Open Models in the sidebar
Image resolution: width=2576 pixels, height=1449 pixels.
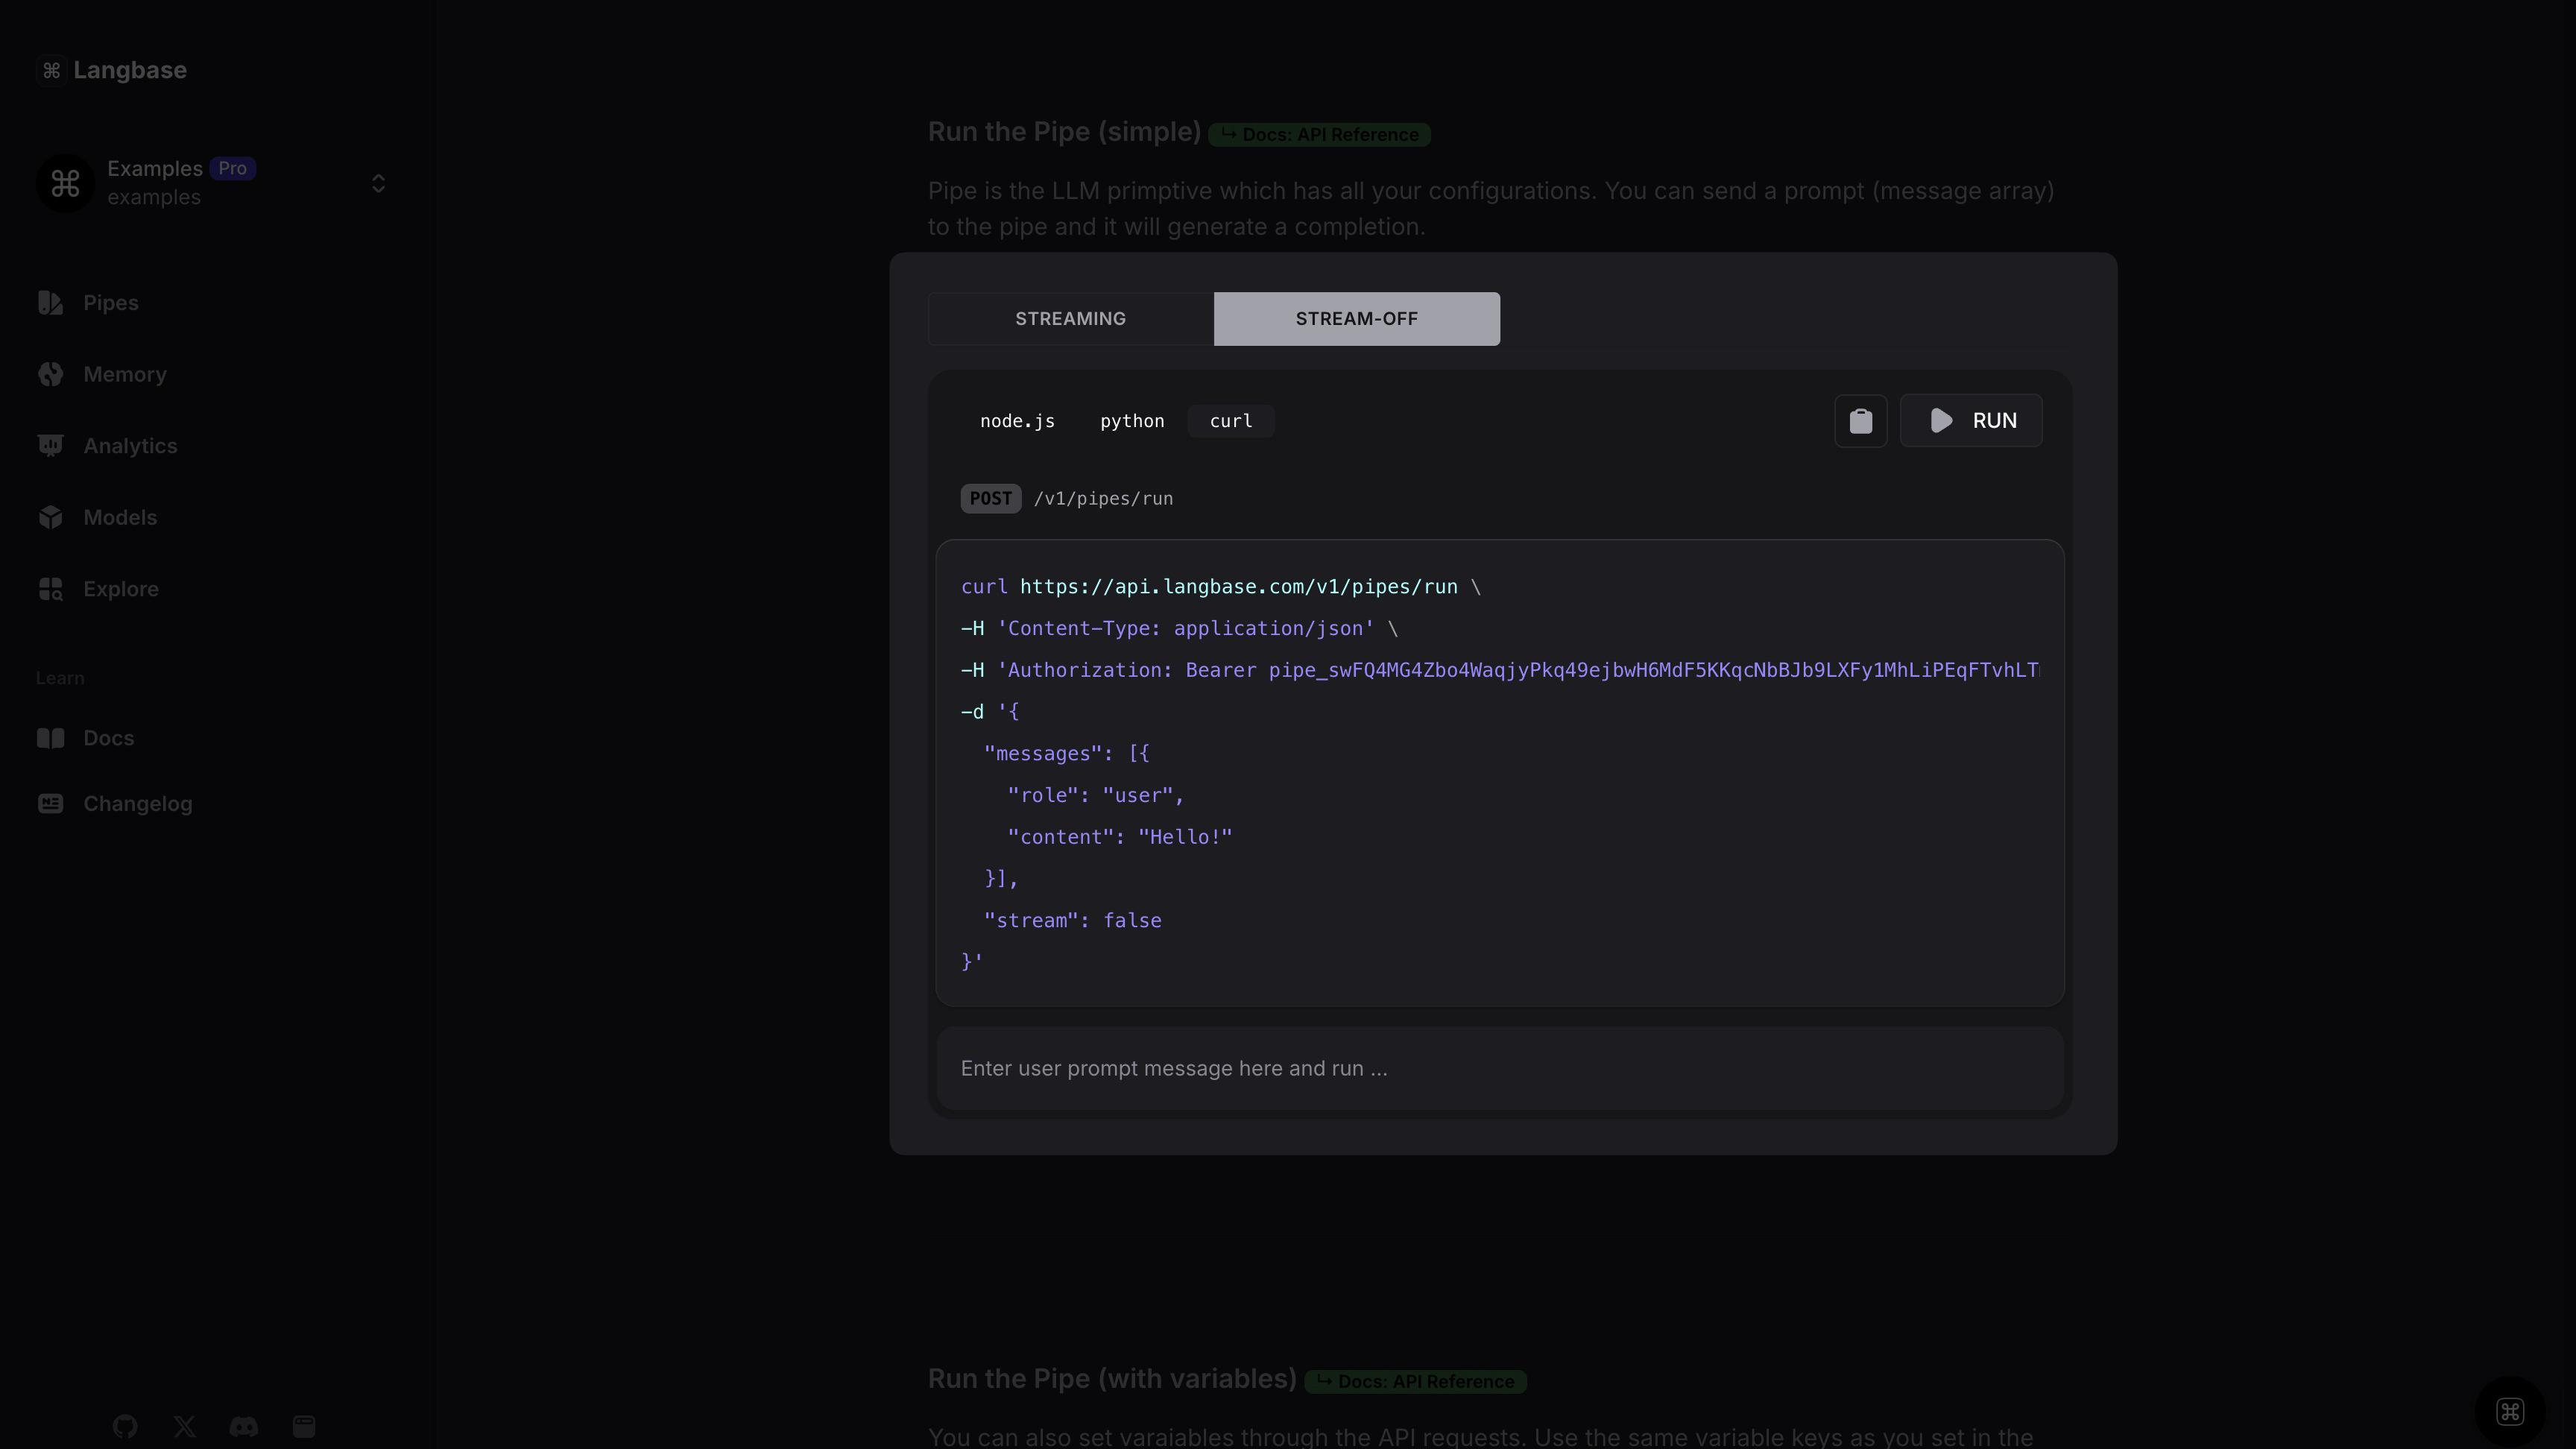tap(120, 517)
